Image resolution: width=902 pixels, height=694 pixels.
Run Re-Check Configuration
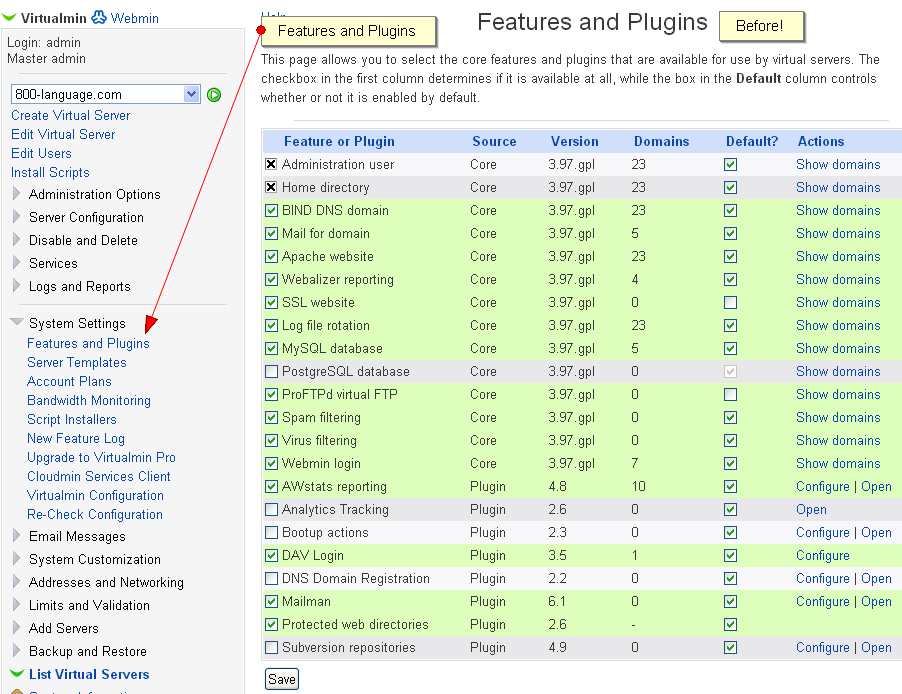click(94, 514)
